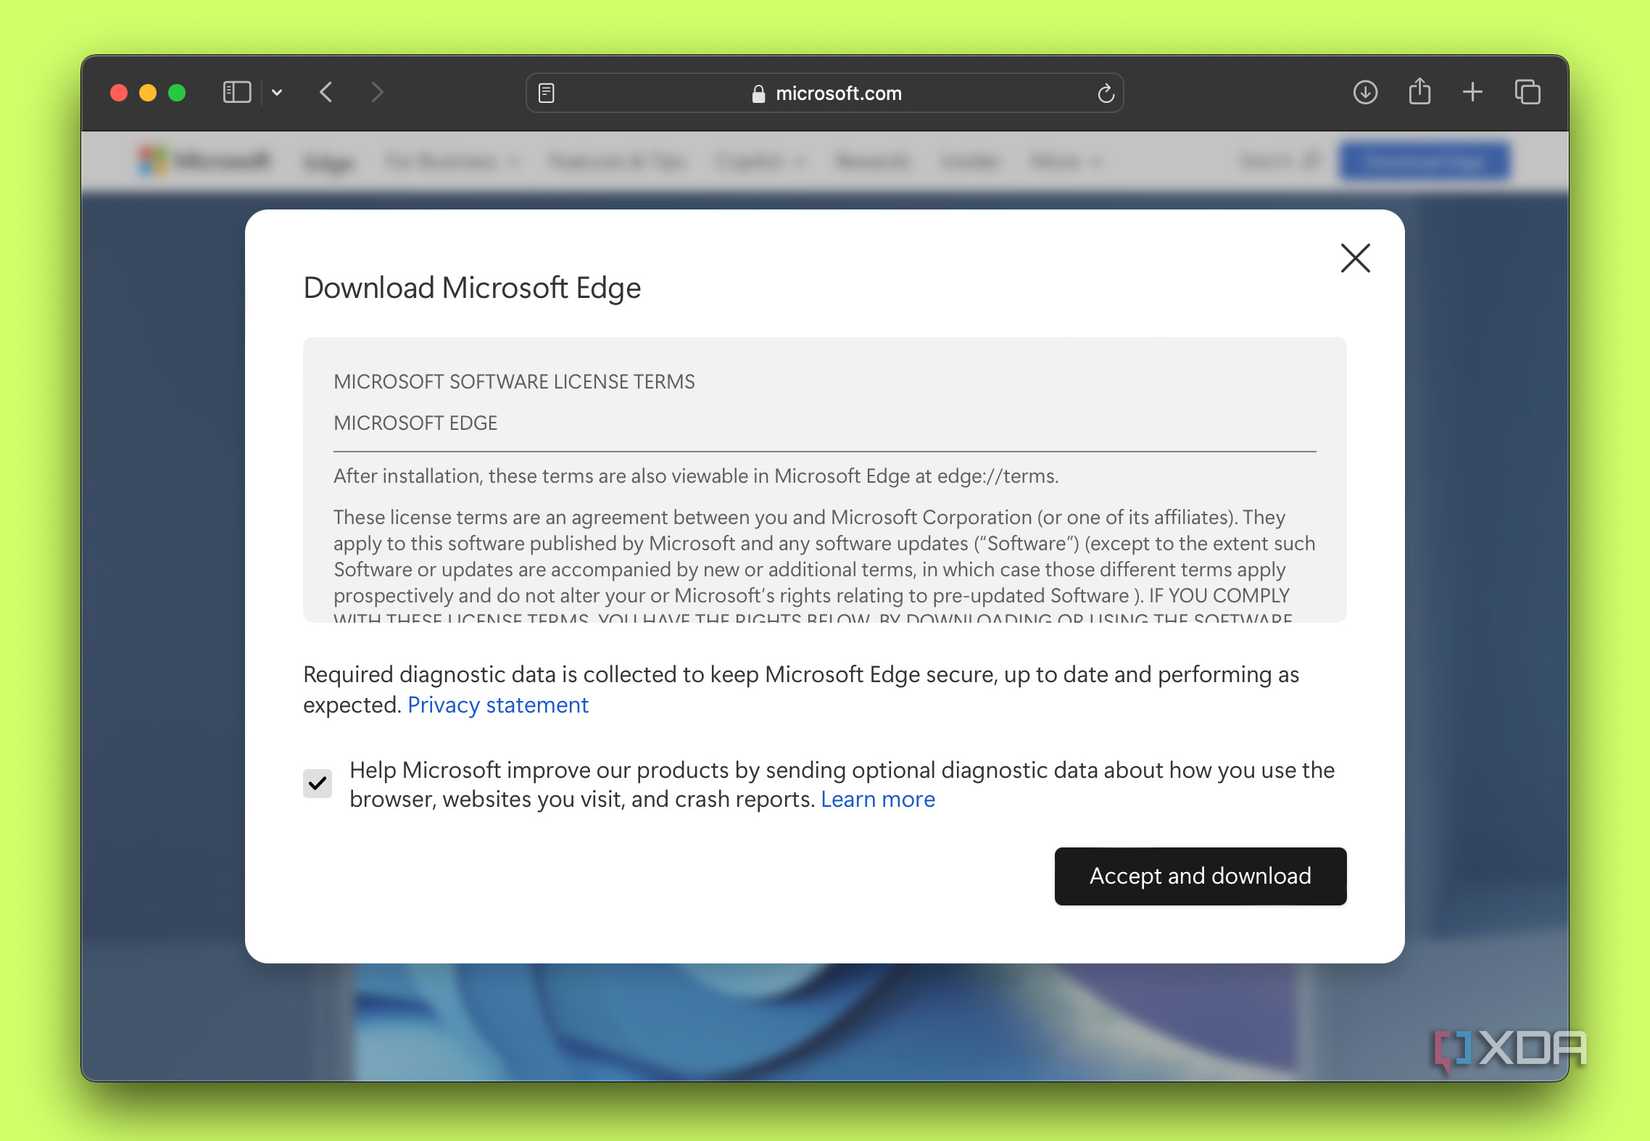
Task: Open the Share menu icon
Action: (x=1419, y=92)
